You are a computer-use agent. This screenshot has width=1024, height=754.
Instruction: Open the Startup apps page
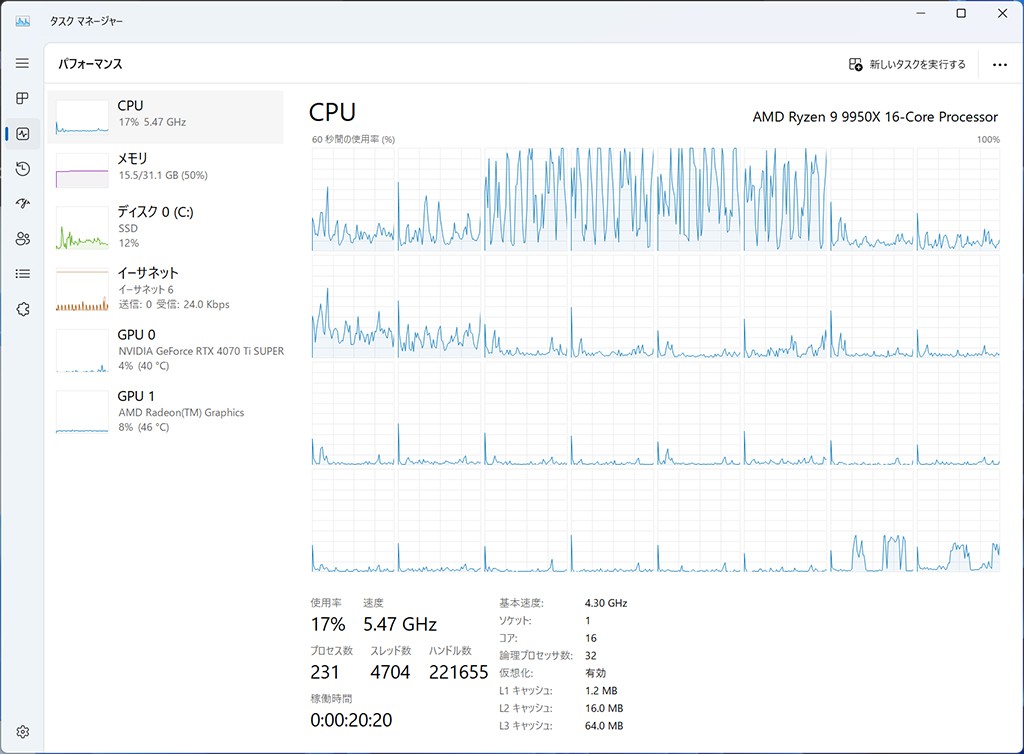(22, 203)
